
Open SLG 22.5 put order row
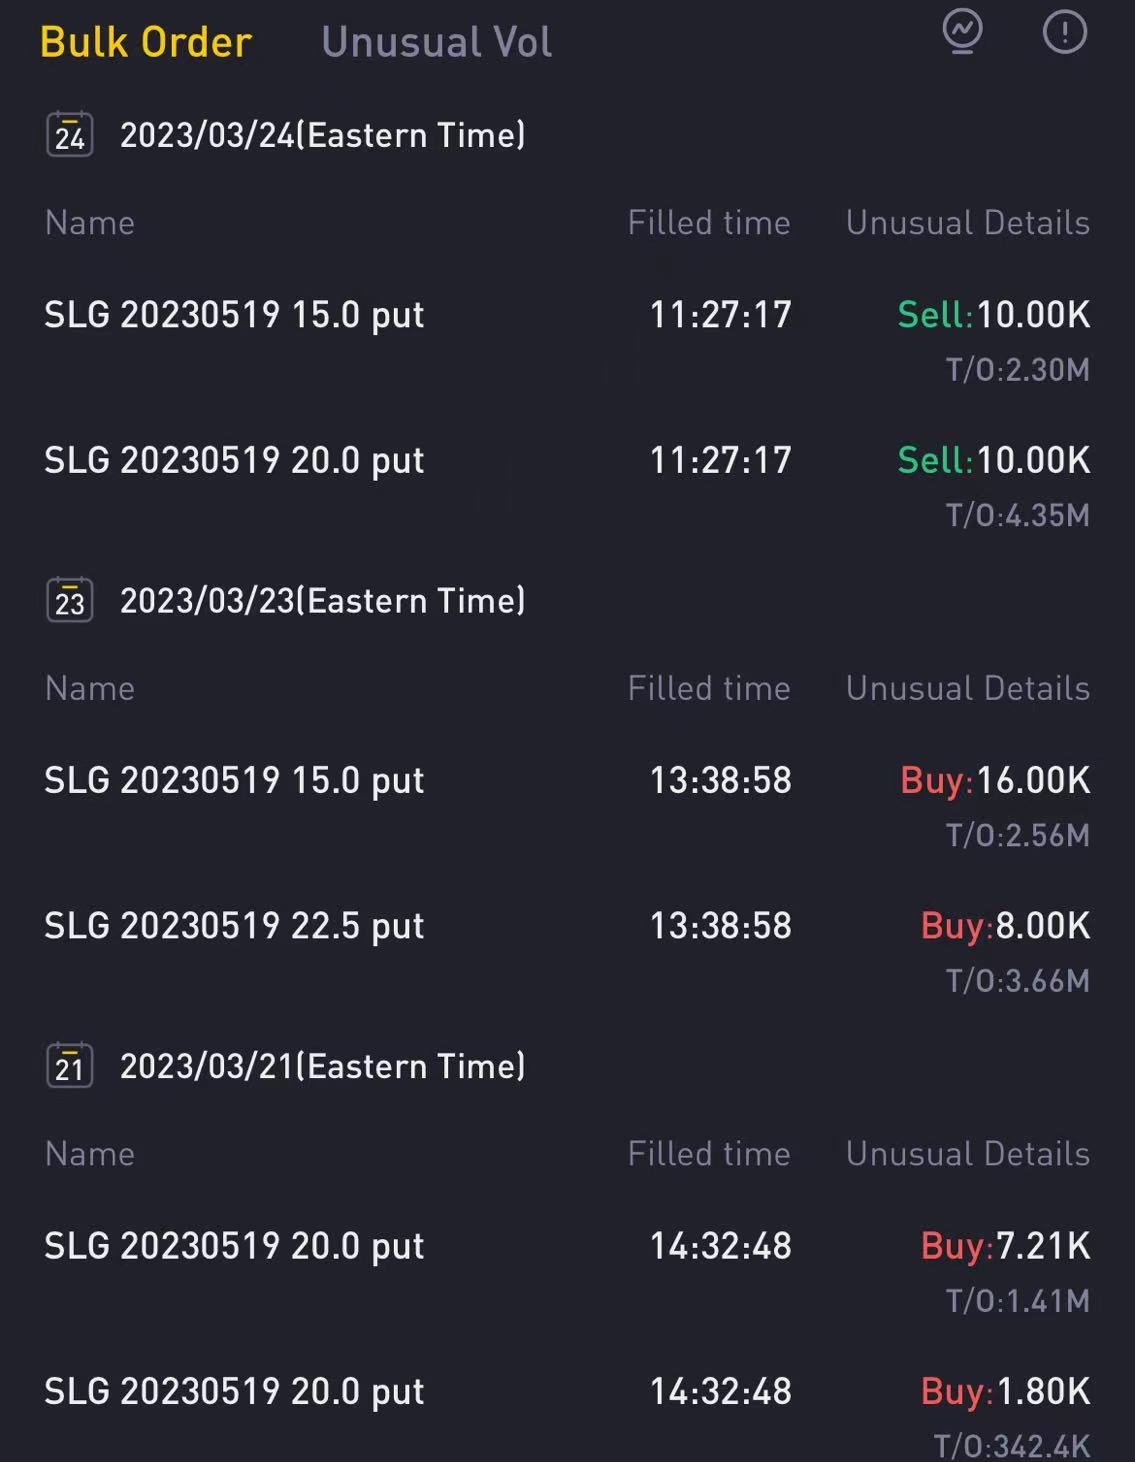tap(234, 926)
